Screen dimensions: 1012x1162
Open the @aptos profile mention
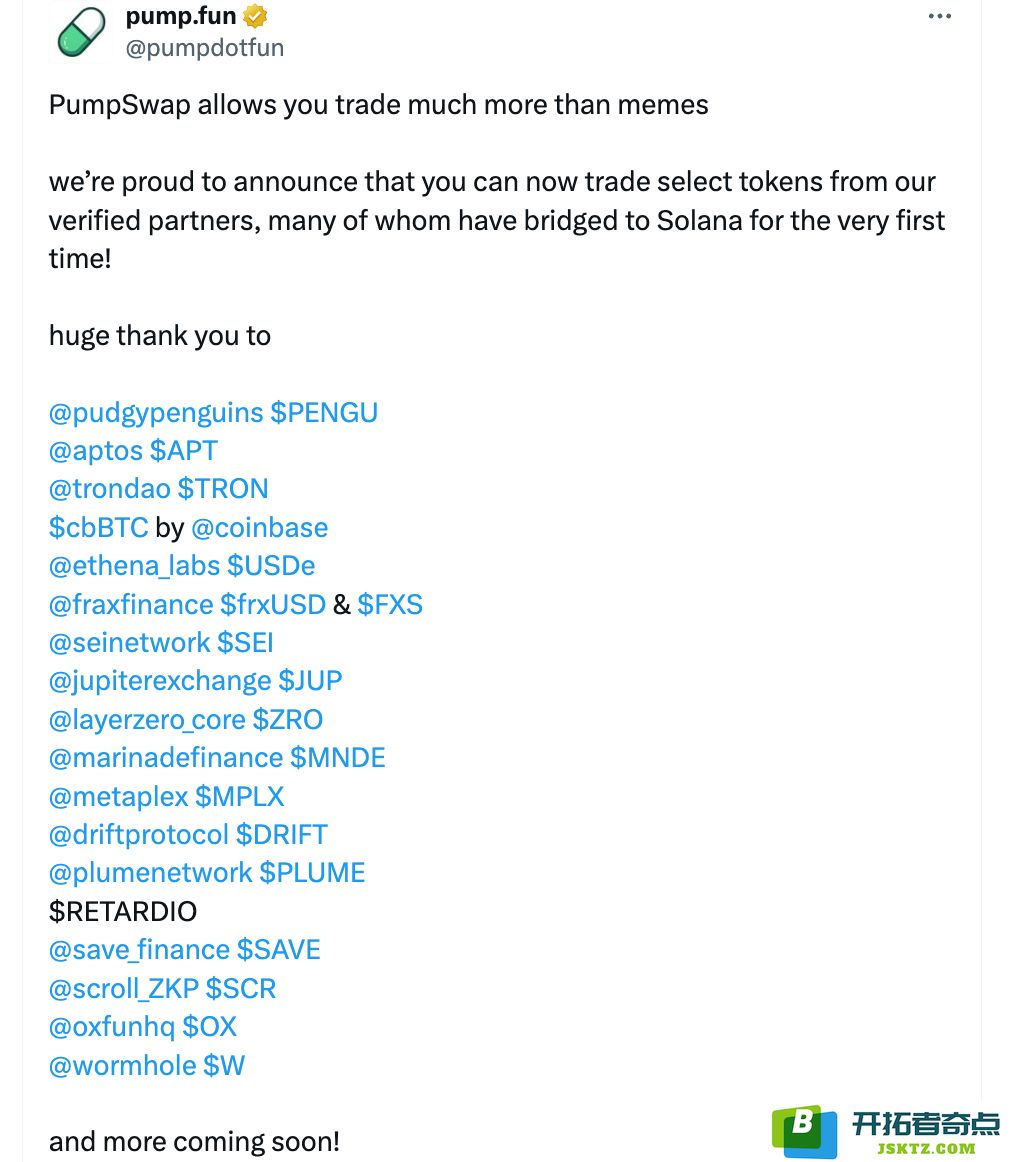pos(96,451)
